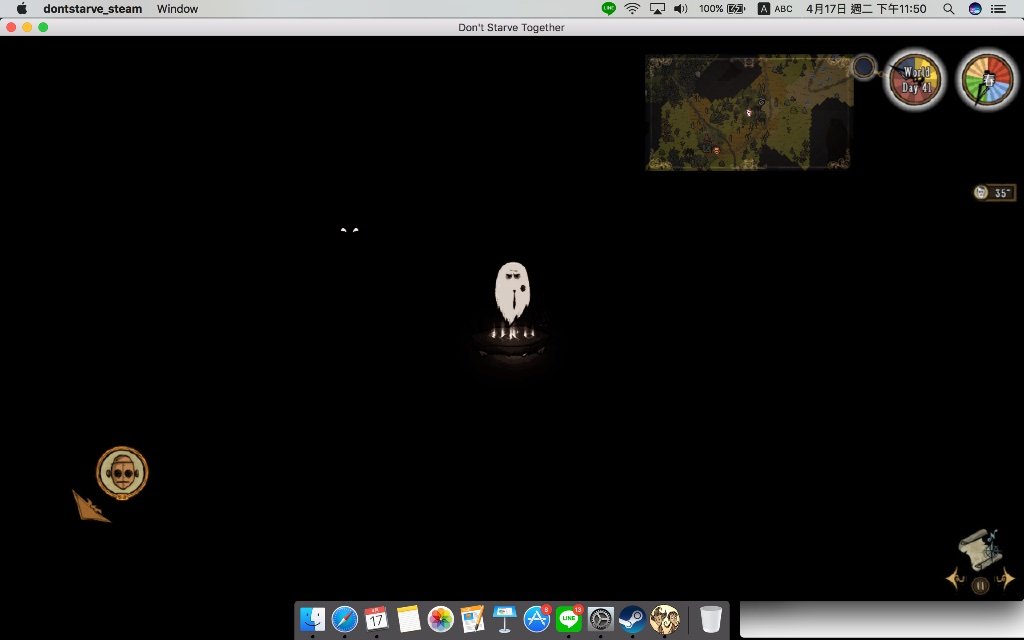Click the LINE status icon in menu bar
Image resolution: width=1024 pixels, height=640 pixels.
click(x=609, y=8)
